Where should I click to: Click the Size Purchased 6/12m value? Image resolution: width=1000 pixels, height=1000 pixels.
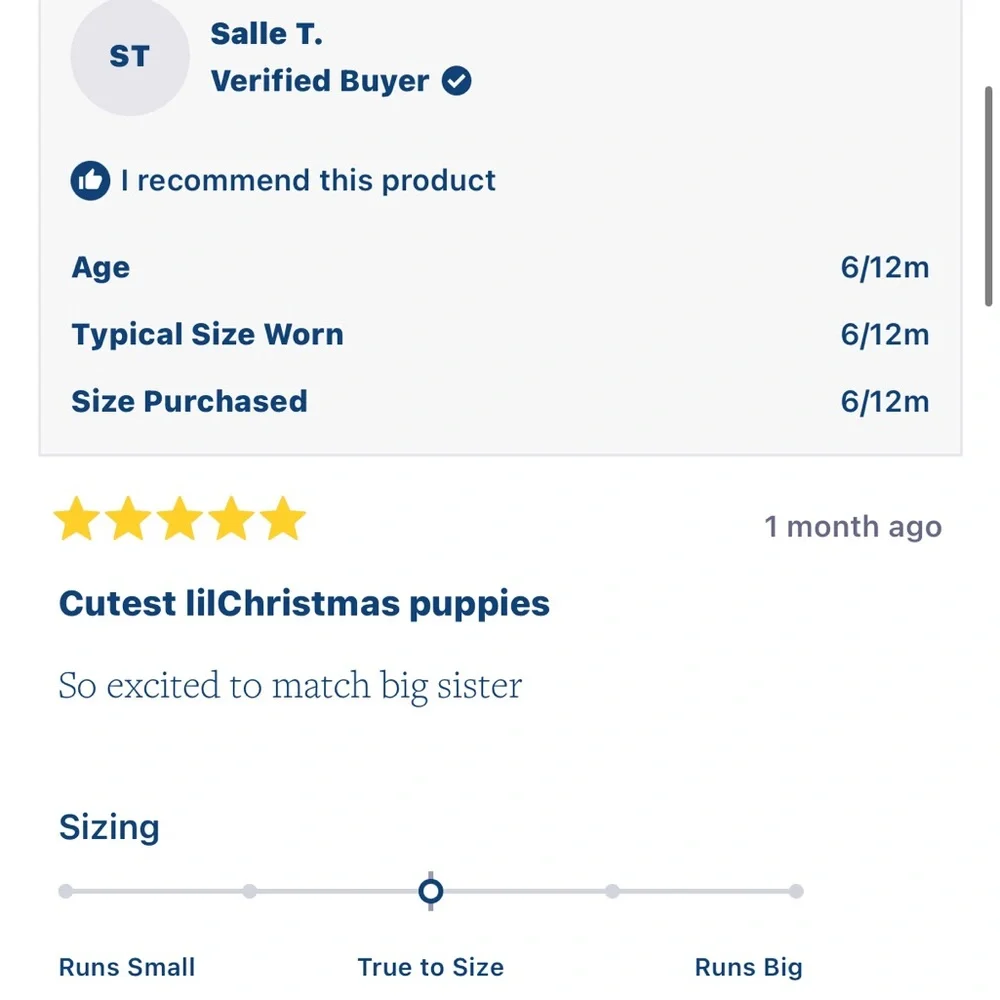pos(885,402)
